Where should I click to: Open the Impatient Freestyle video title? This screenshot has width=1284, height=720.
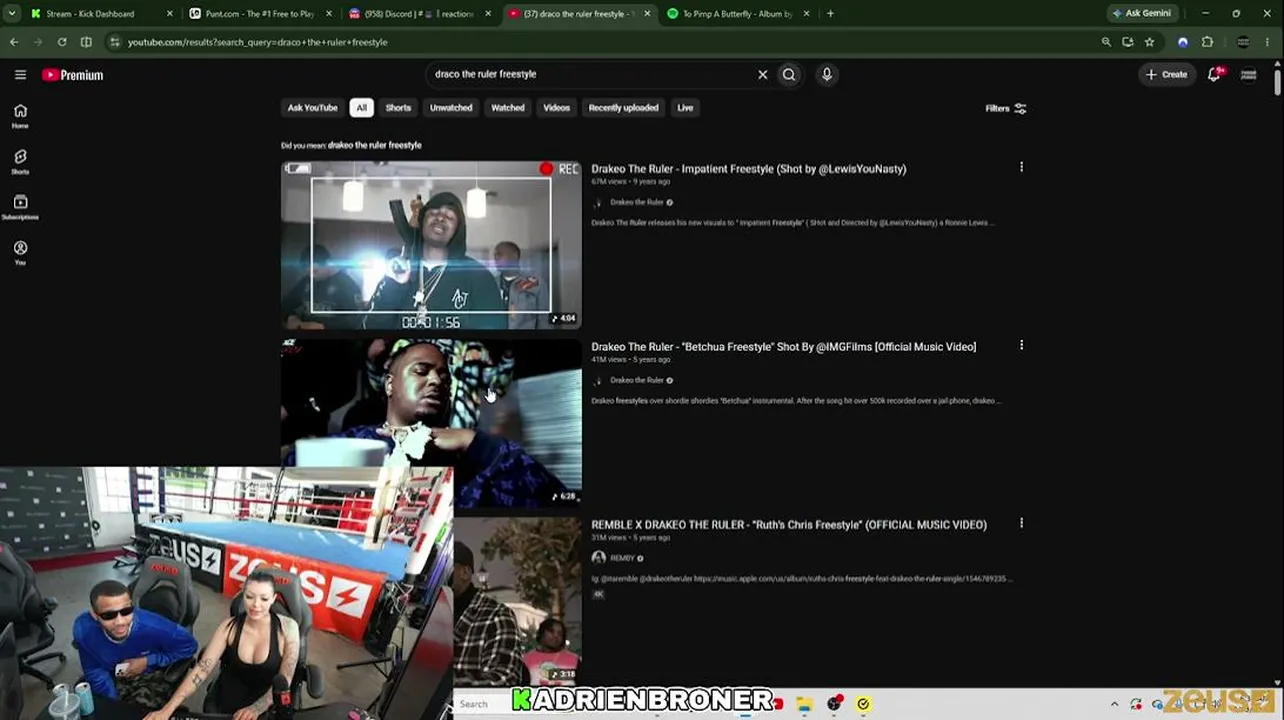[x=749, y=169]
